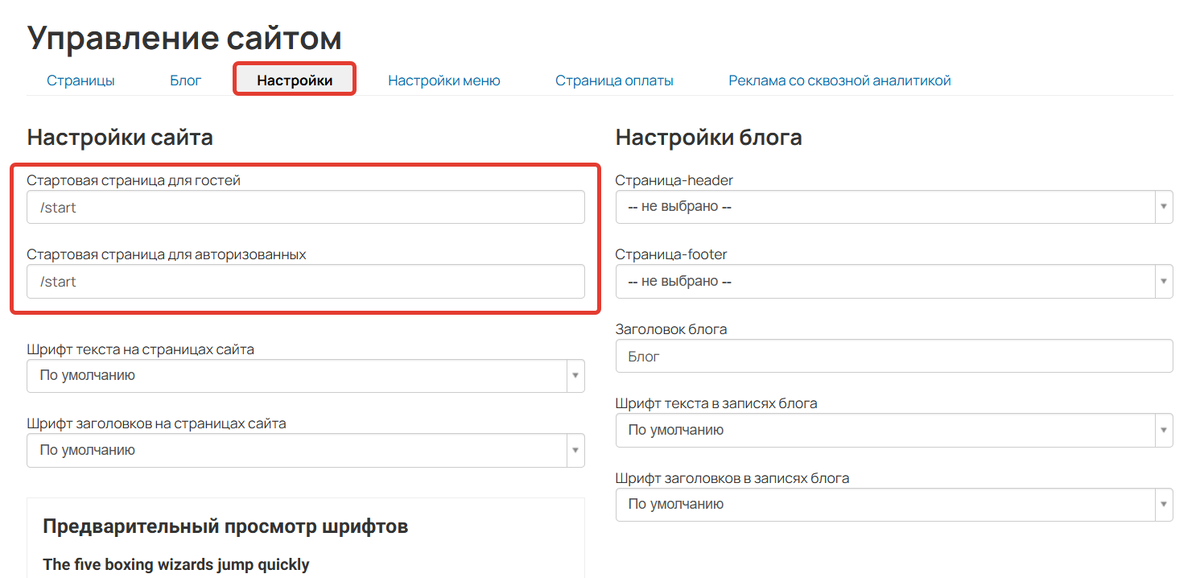Expand the blog post text font dropdown
This screenshot has height=578, width=1200.
pyautogui.click(x=894, y=430)
